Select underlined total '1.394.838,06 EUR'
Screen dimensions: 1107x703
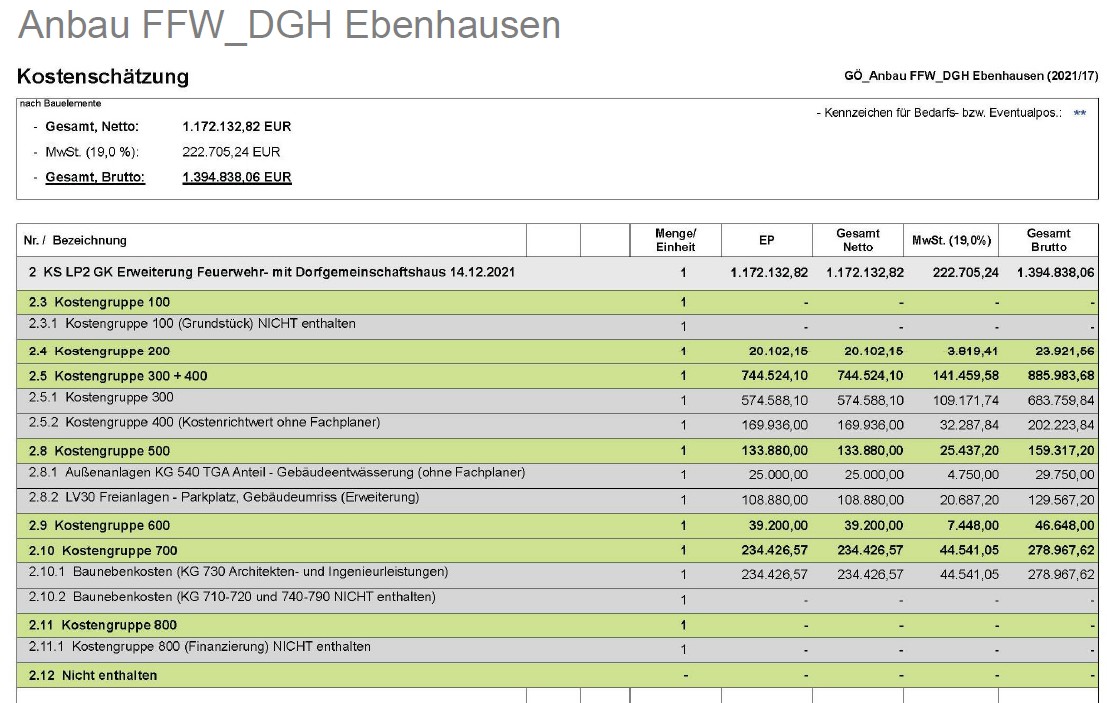point(237,177)
